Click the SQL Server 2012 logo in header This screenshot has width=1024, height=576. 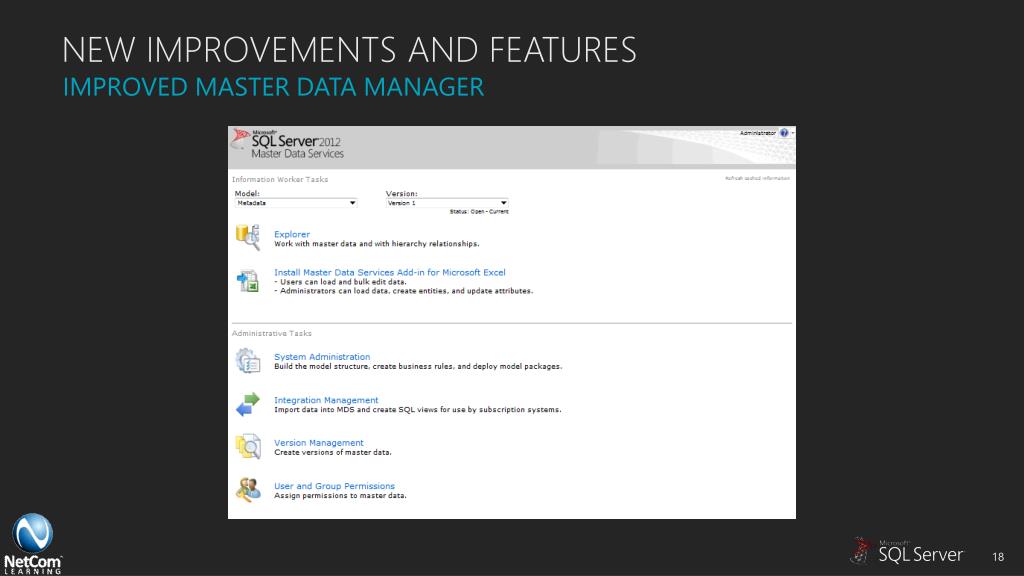pos(287,144)
